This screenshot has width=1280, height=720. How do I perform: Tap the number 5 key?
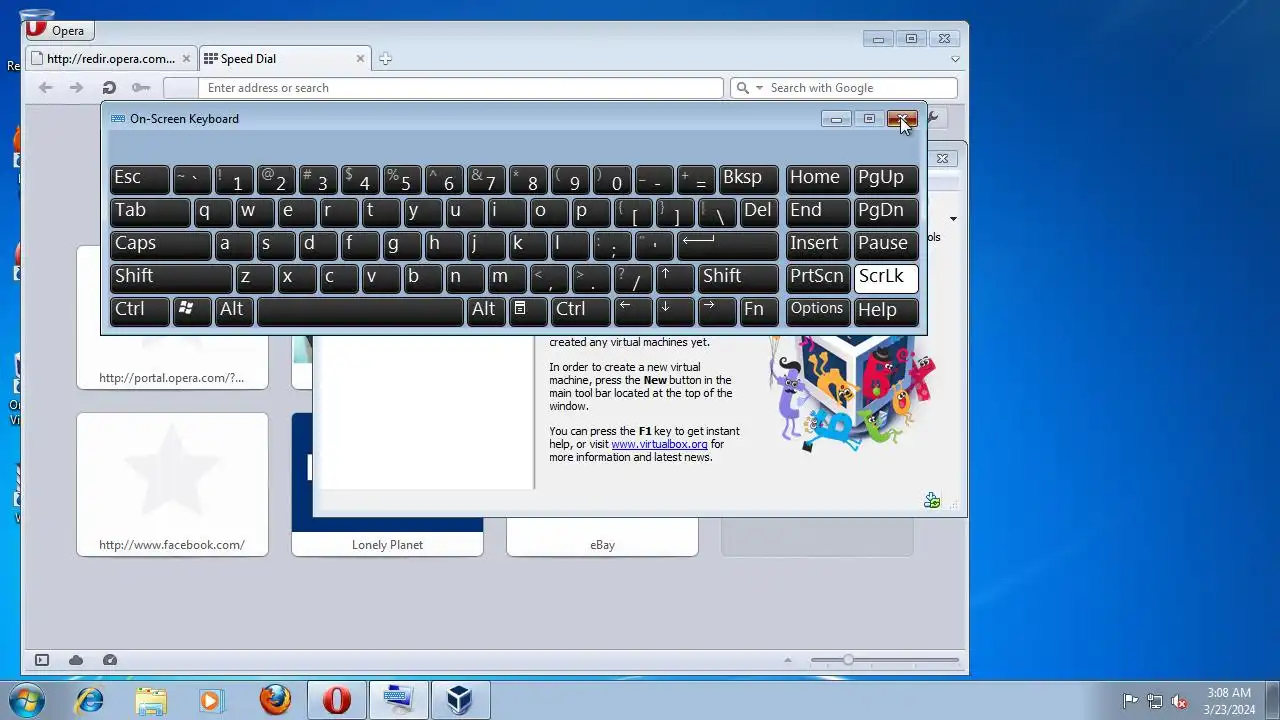tap(402, 178)
